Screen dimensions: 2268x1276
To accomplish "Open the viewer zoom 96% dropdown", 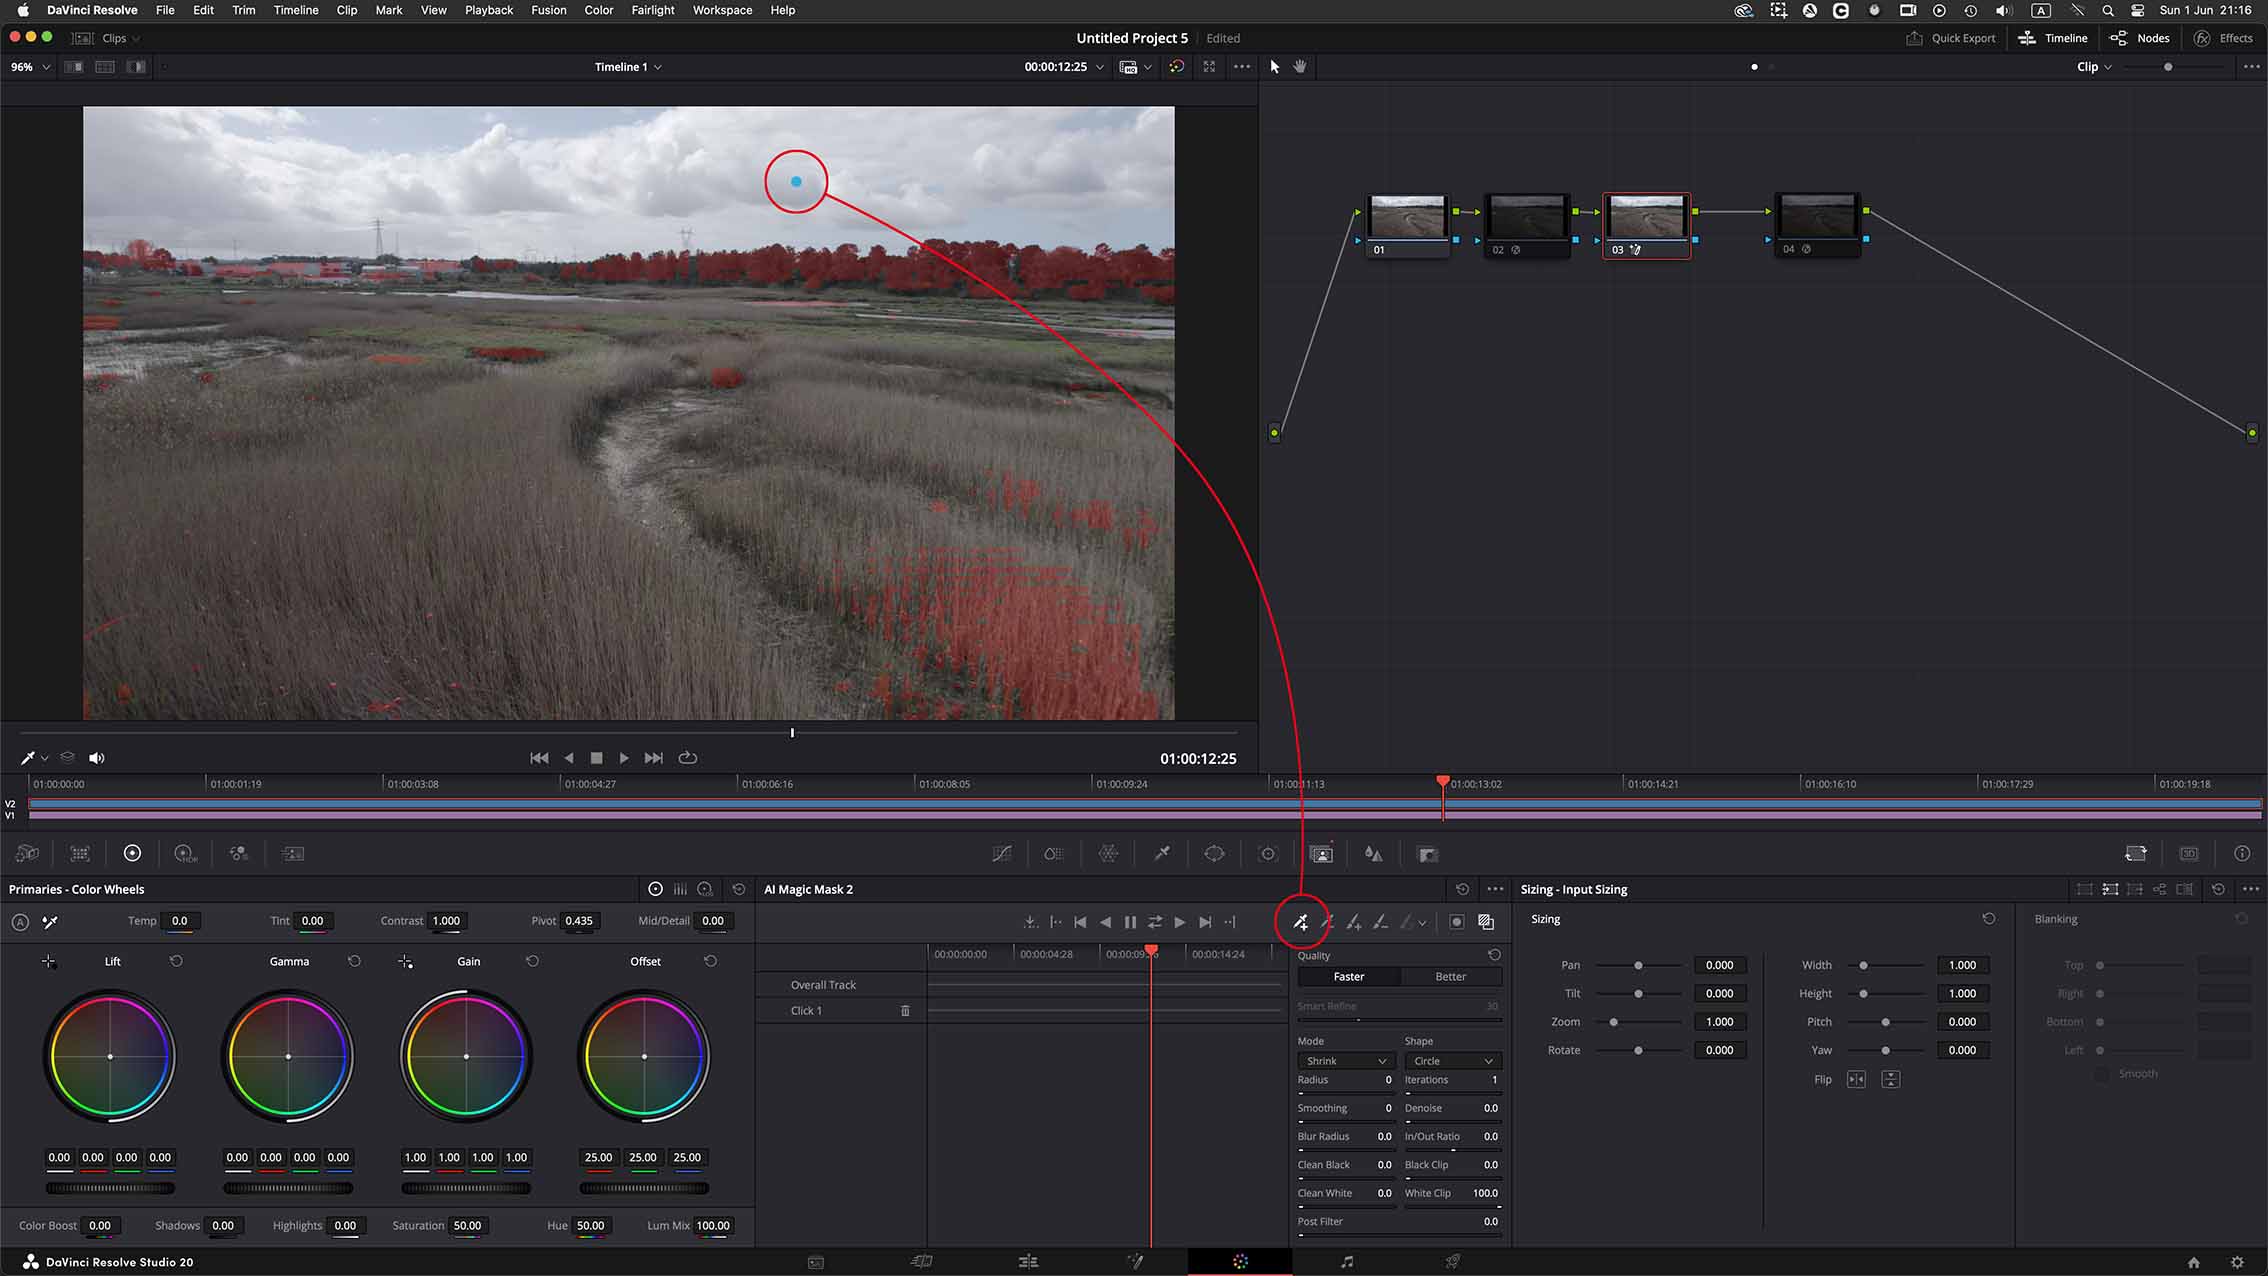I will coord(30,67).
